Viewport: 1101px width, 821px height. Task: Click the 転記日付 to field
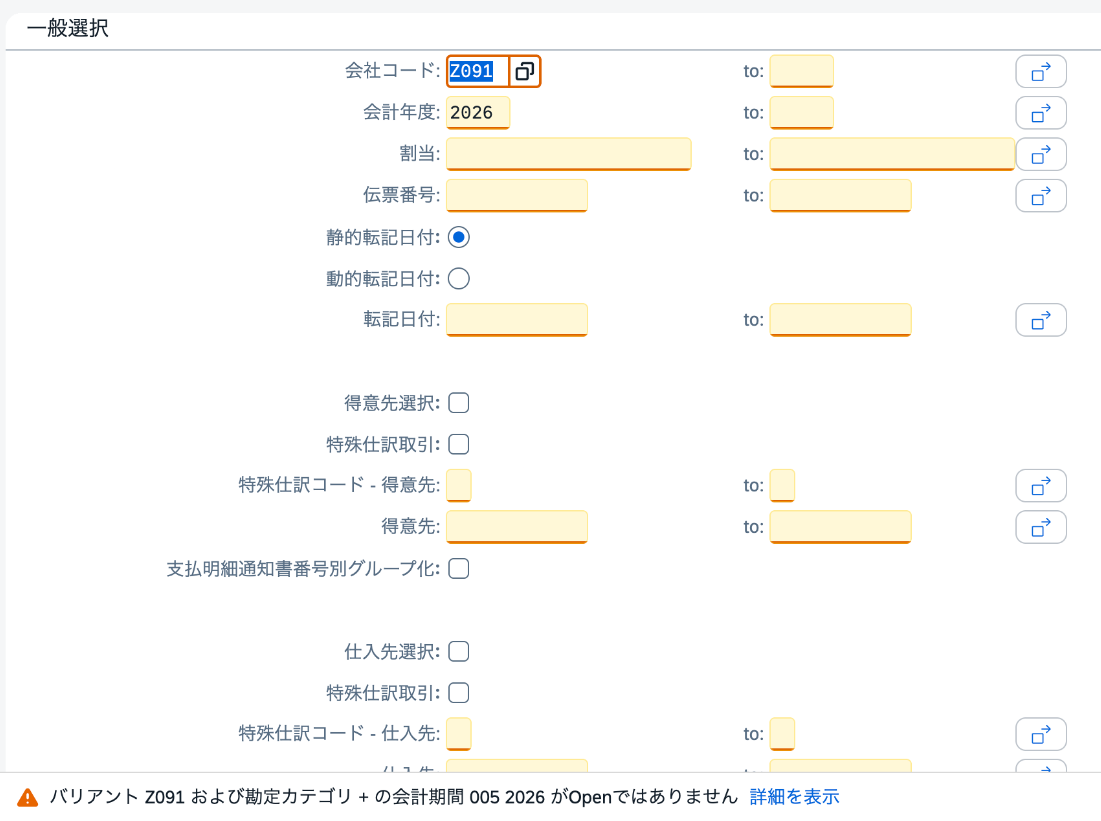point(840,320)
